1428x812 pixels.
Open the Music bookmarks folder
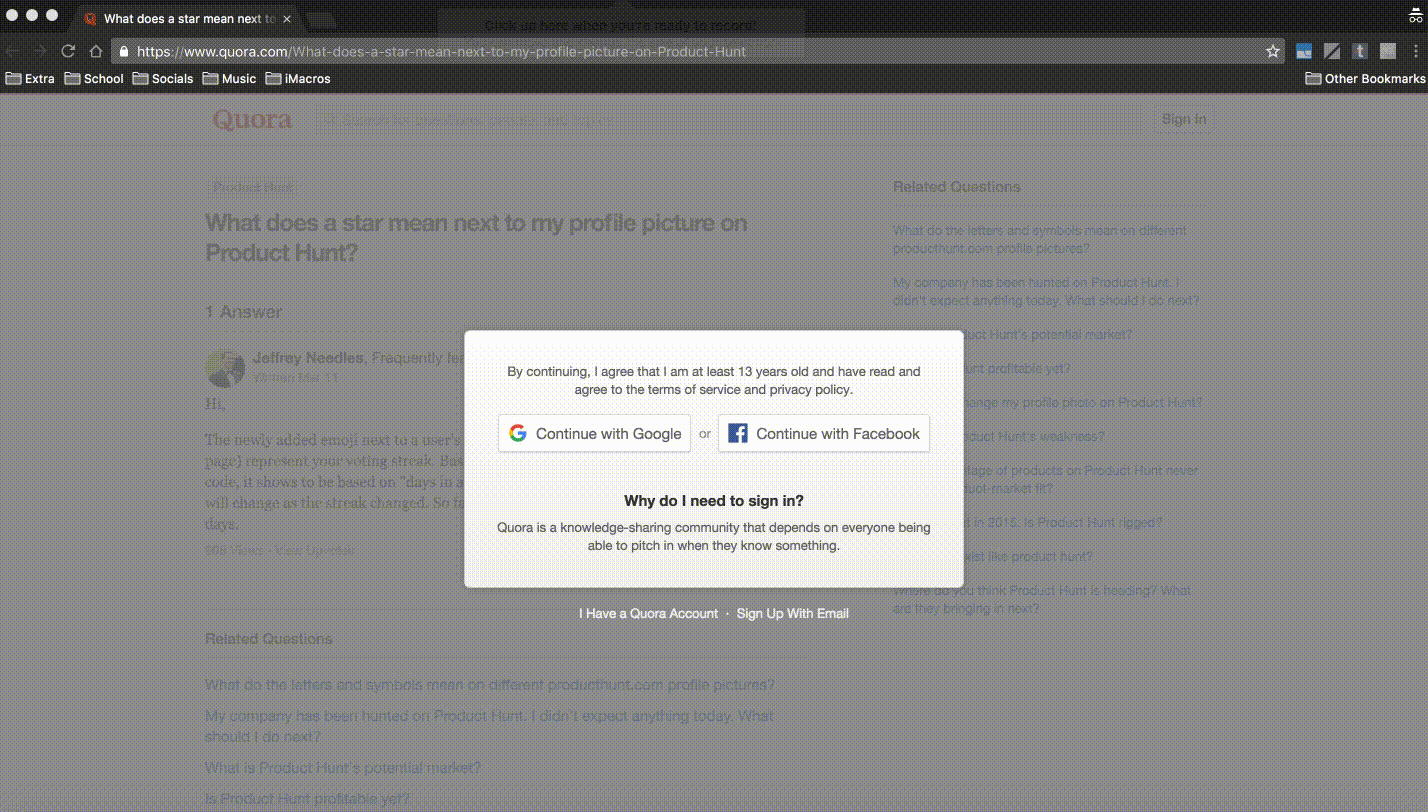[x=229, y=78]
